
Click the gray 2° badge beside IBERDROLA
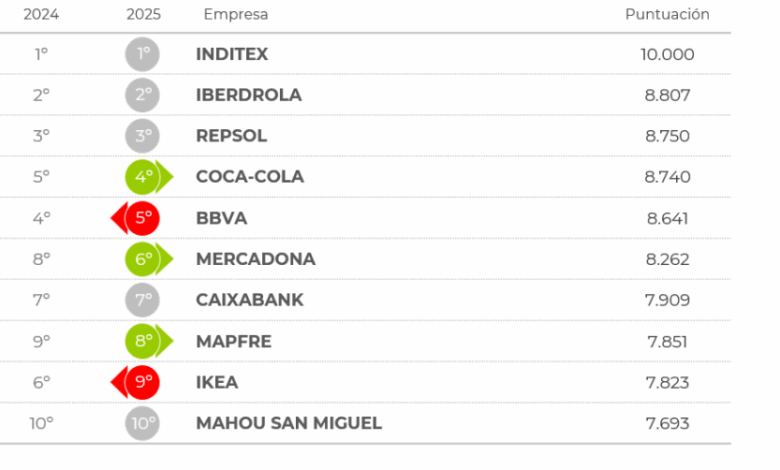click(x=143, y=95)
